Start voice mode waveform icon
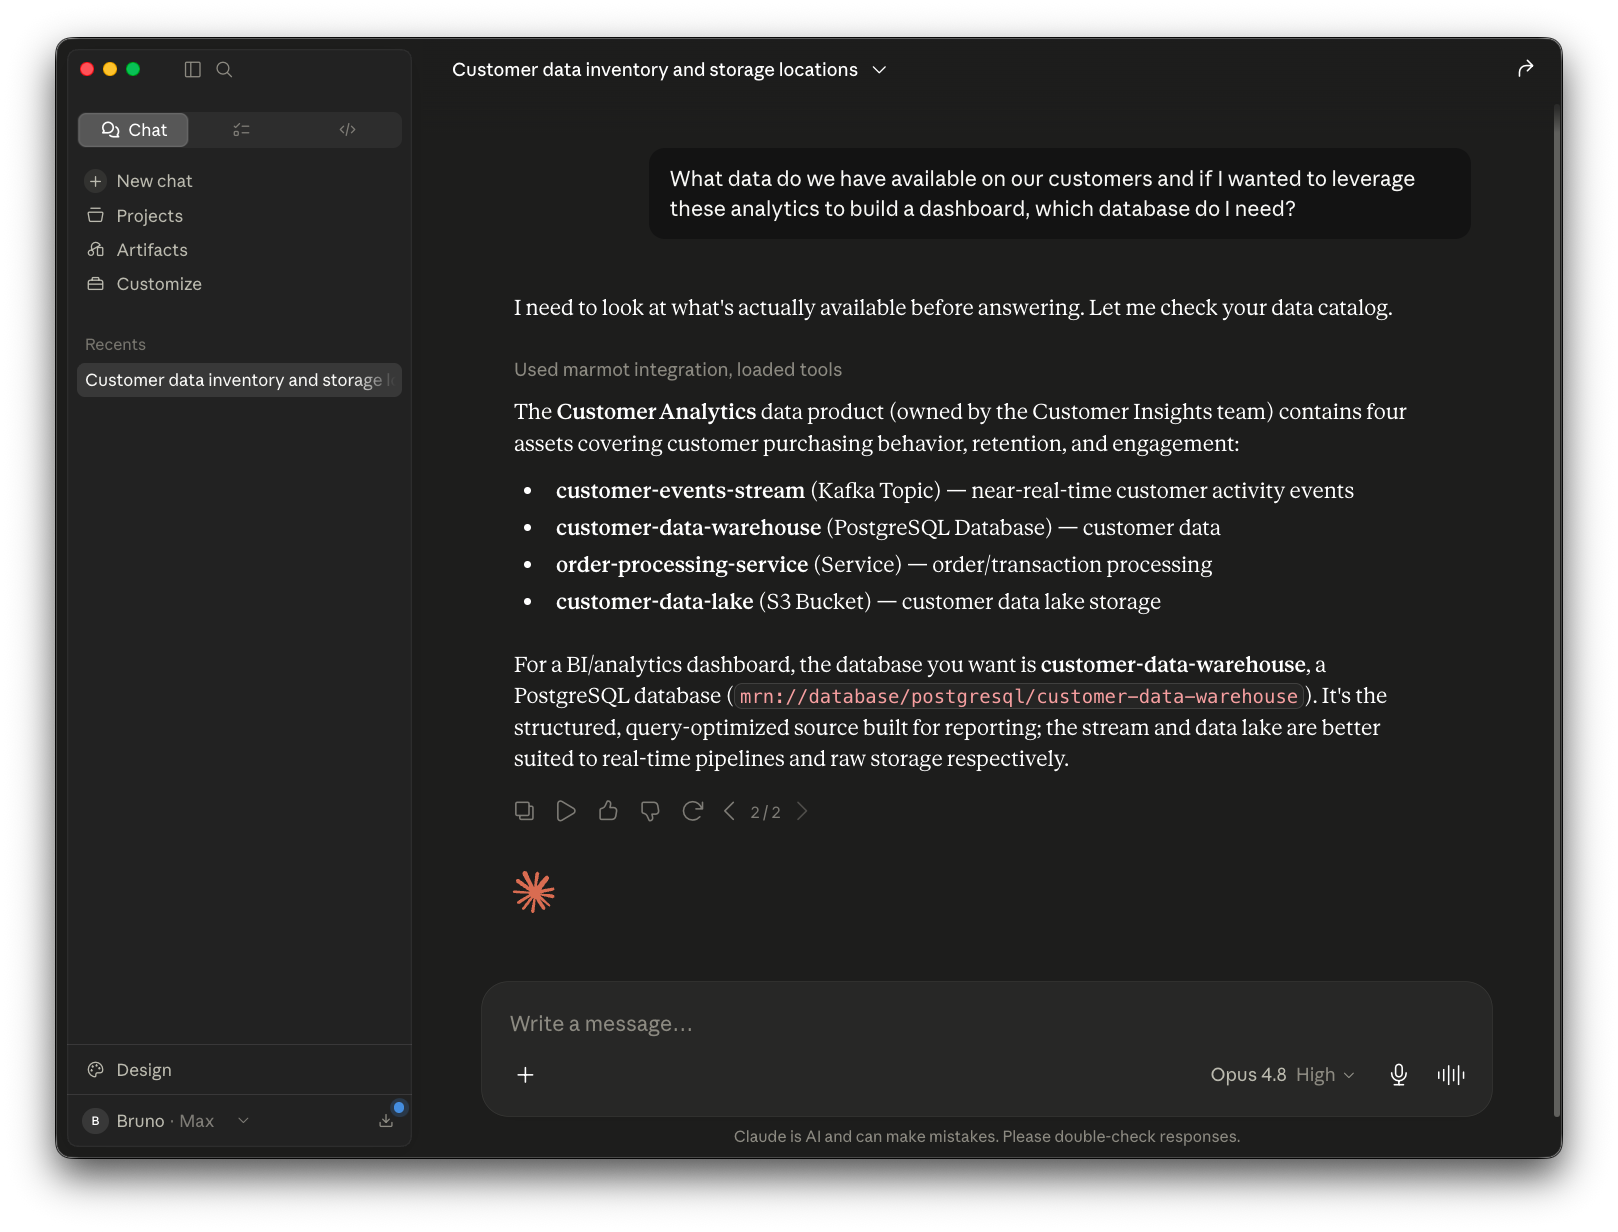 click(1451, 1075)
